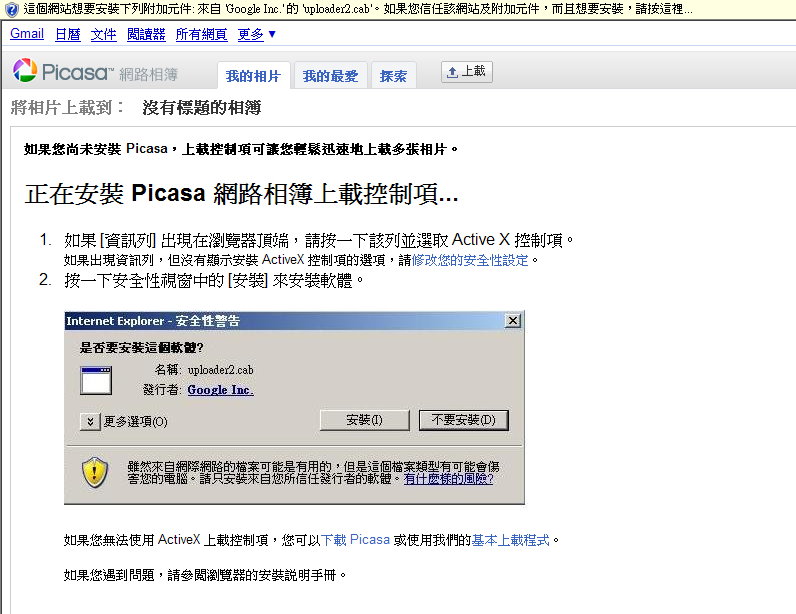Open the 閱讀器 reader link
Screen dimensions: 796x614
(146, 34)
